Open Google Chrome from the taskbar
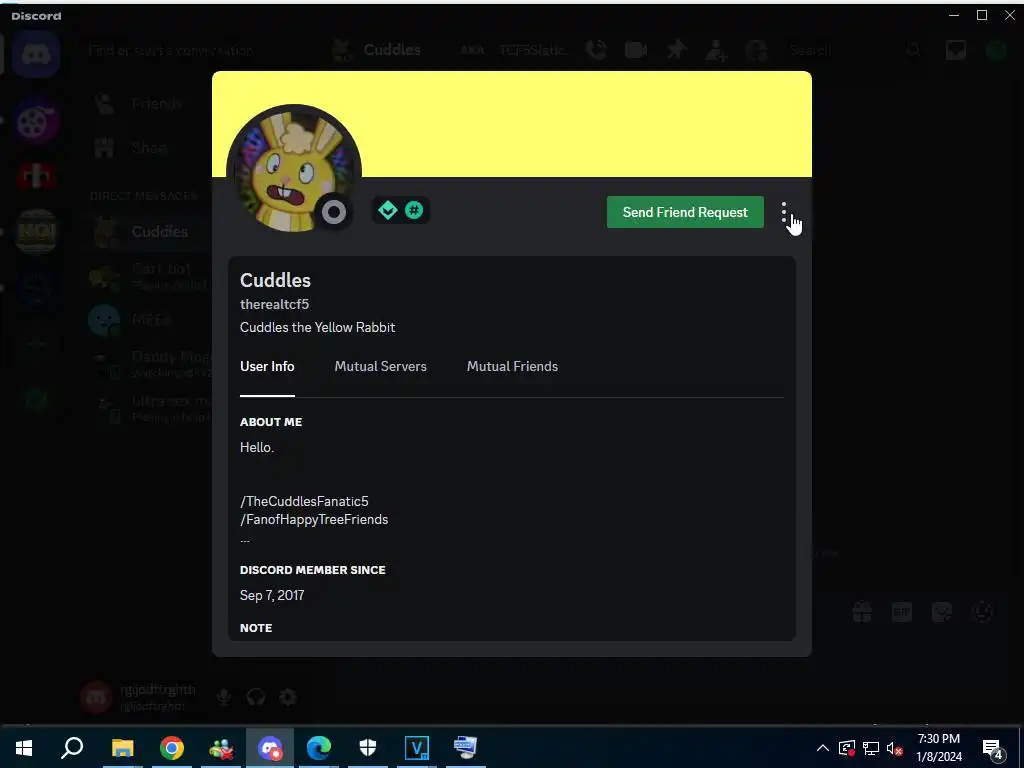Screen dimensions: 1024x768 point(171,748)
